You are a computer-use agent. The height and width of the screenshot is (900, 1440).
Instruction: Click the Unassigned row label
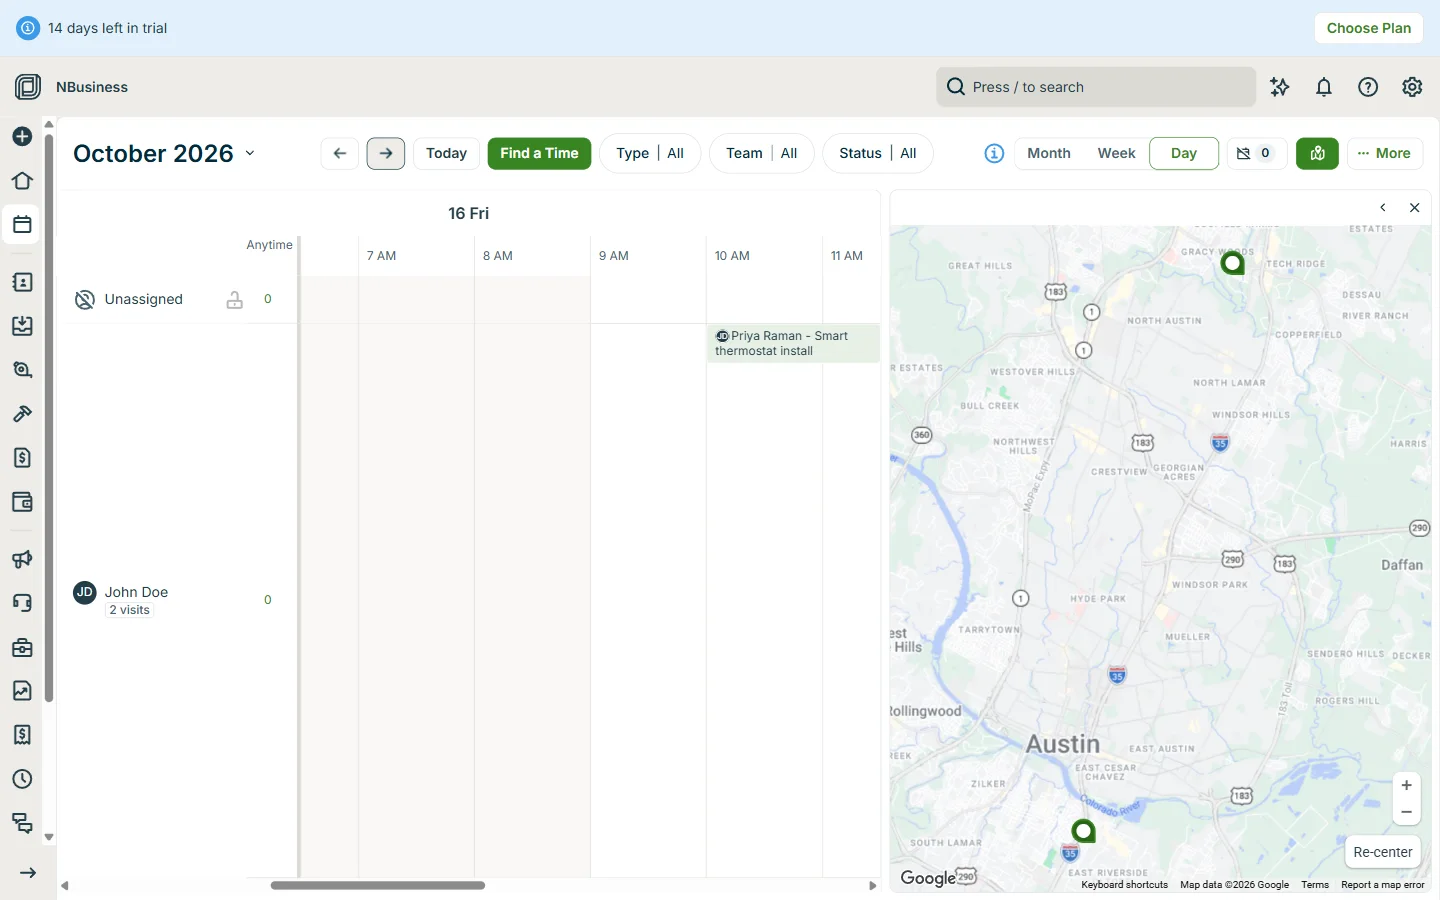(144, 299)
